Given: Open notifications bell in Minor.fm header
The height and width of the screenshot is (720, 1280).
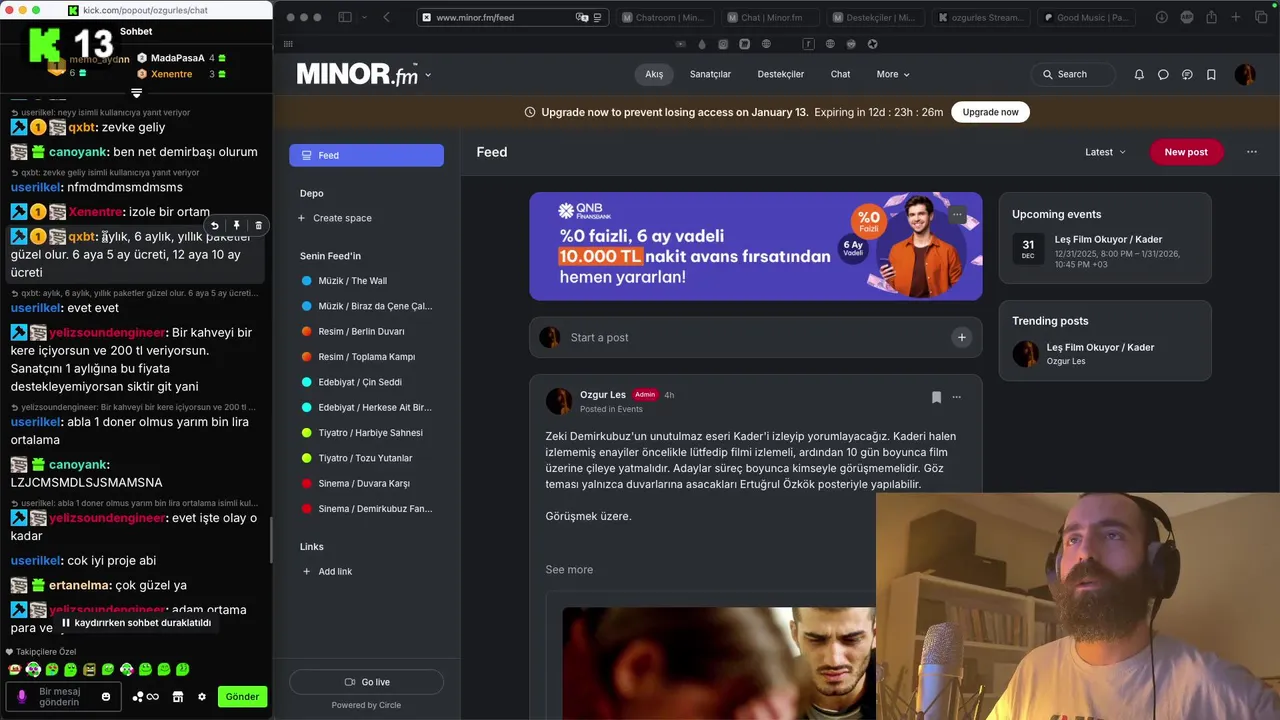Looking at the screenshot, I should 1139,74.
